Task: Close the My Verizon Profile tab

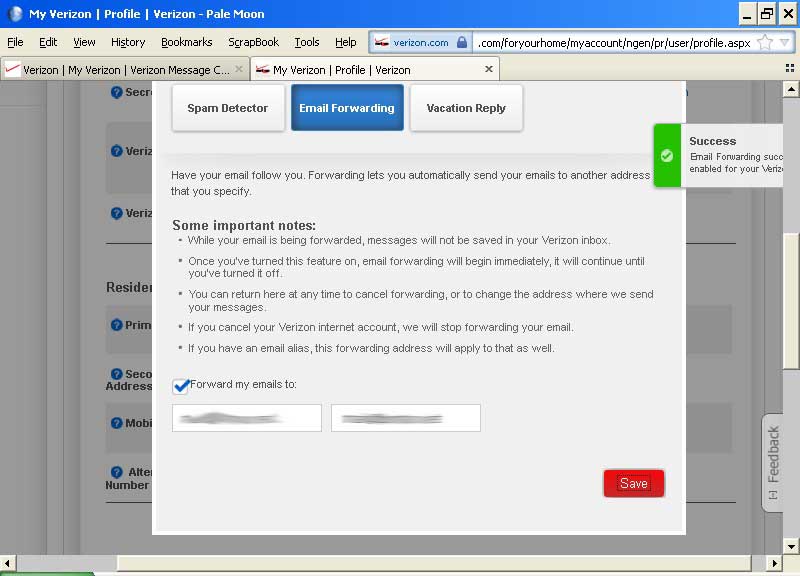Action: [x=488, y=69]
